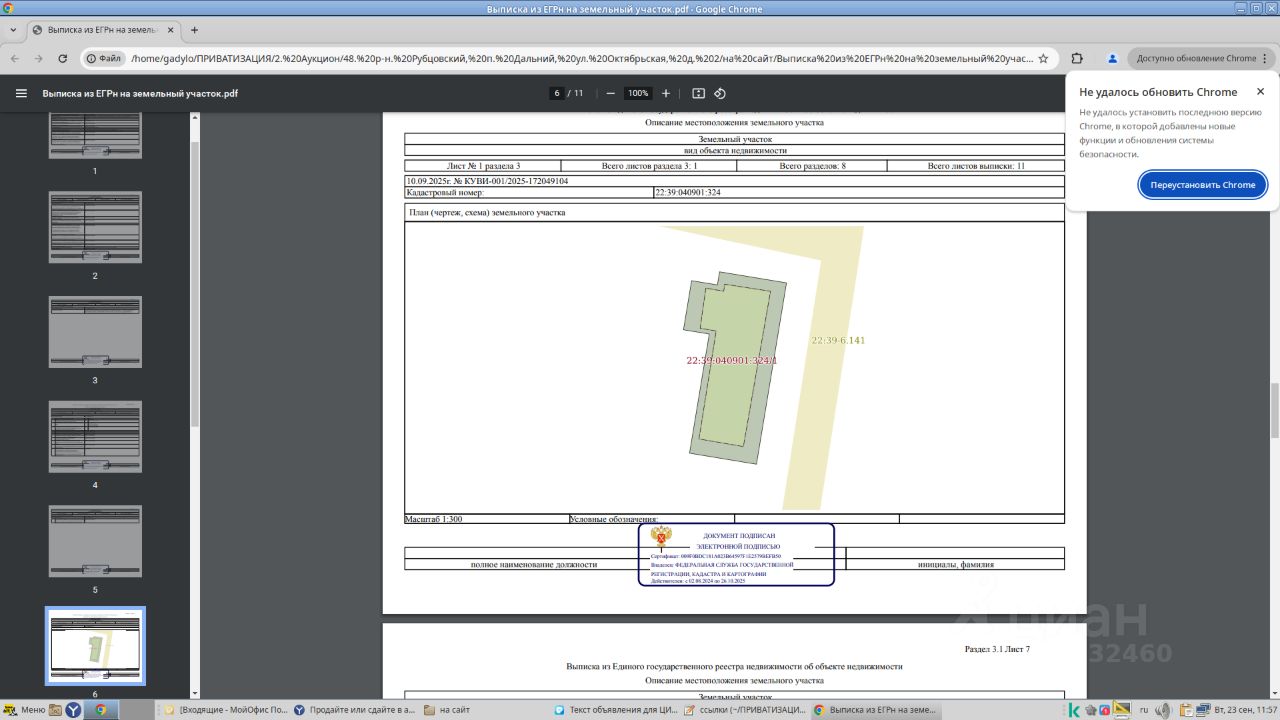Viewport: 1280px width, 720px height.
Task: Click 'Раздел 3.1 Лист 7' text
Action: 997,650
